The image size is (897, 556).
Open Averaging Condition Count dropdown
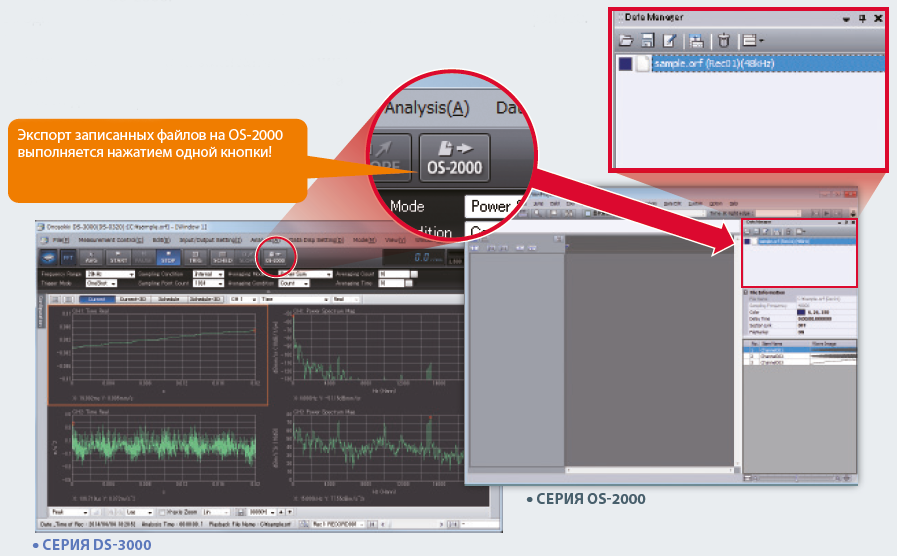click(294, 283)
